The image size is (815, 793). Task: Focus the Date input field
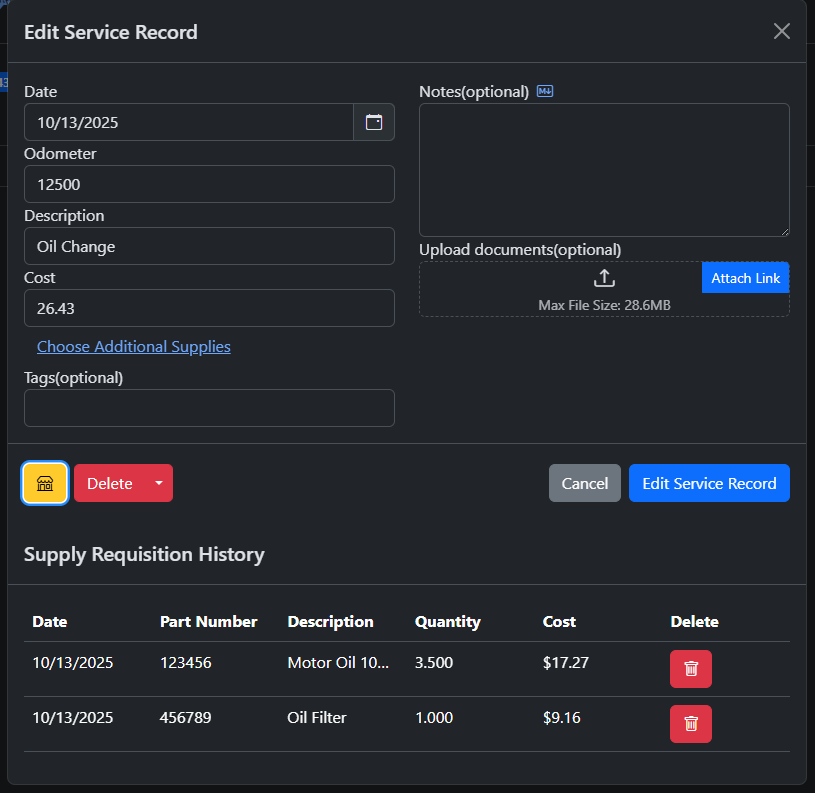click(189, 123)
